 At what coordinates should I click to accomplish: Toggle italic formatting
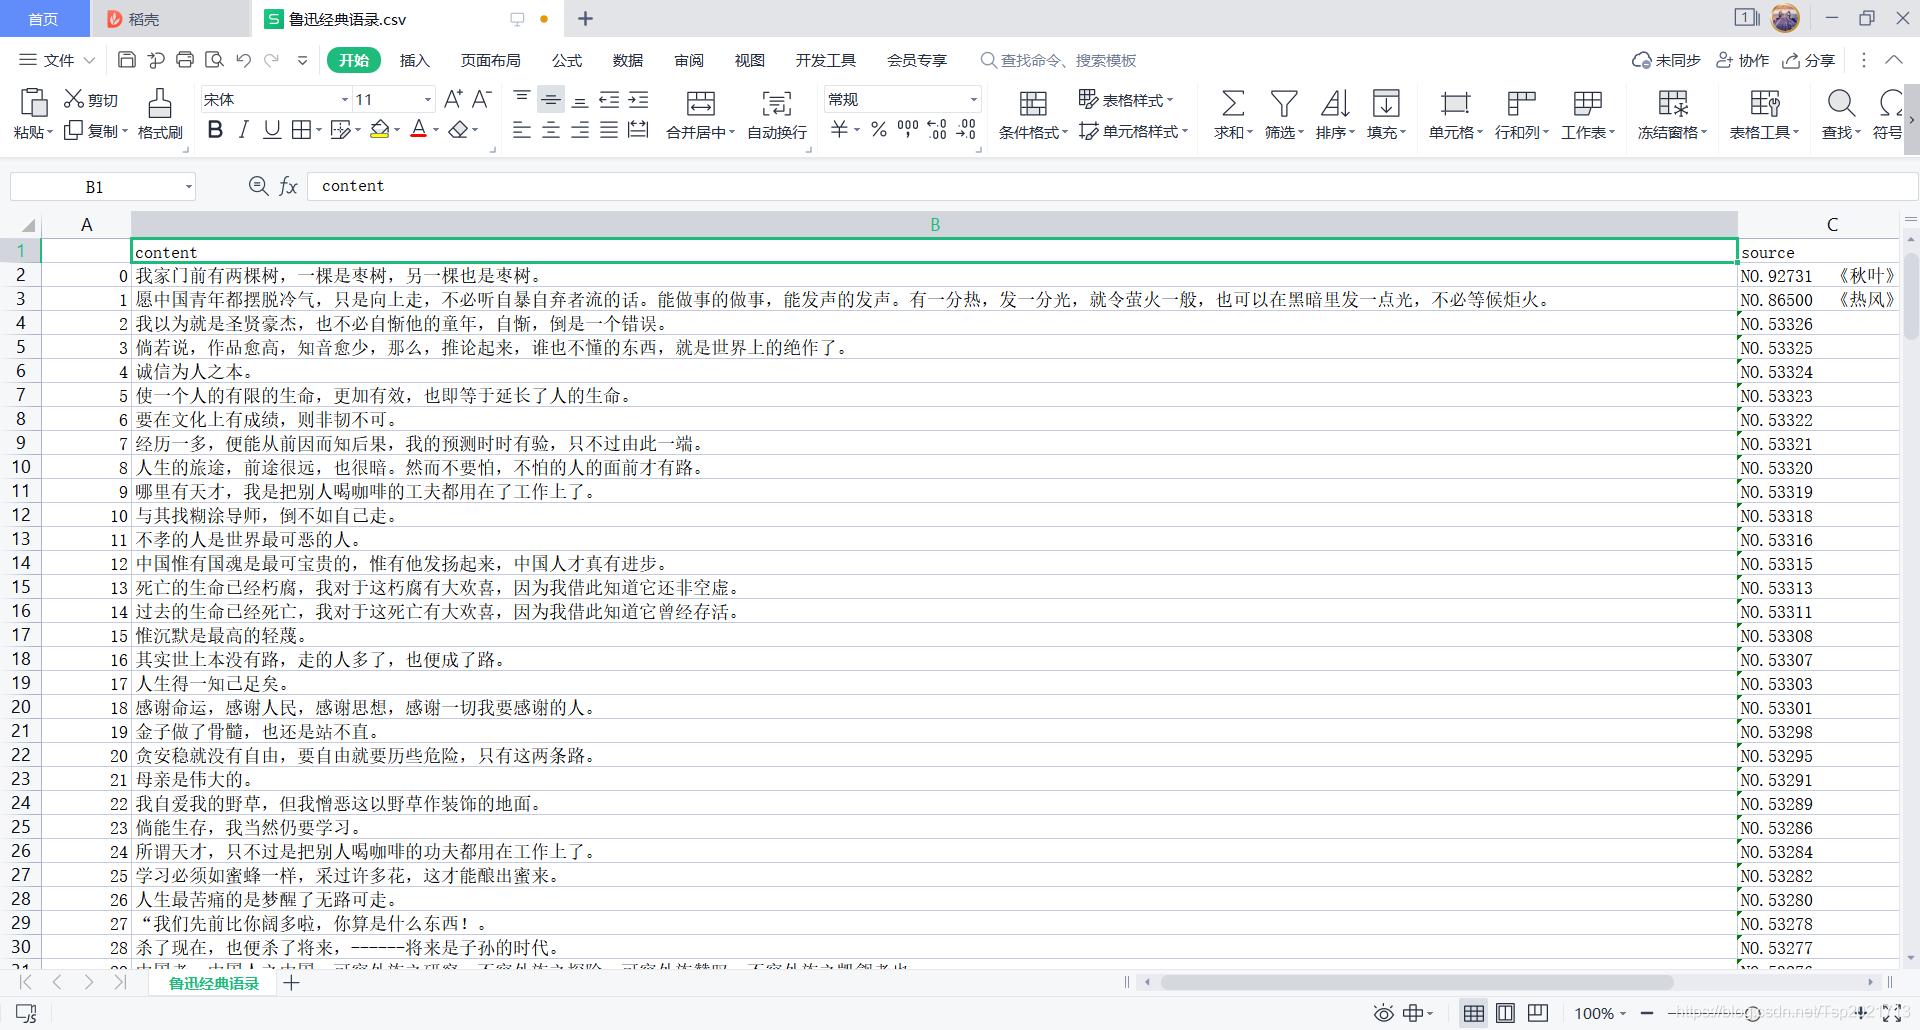click(x=243, y=129)
